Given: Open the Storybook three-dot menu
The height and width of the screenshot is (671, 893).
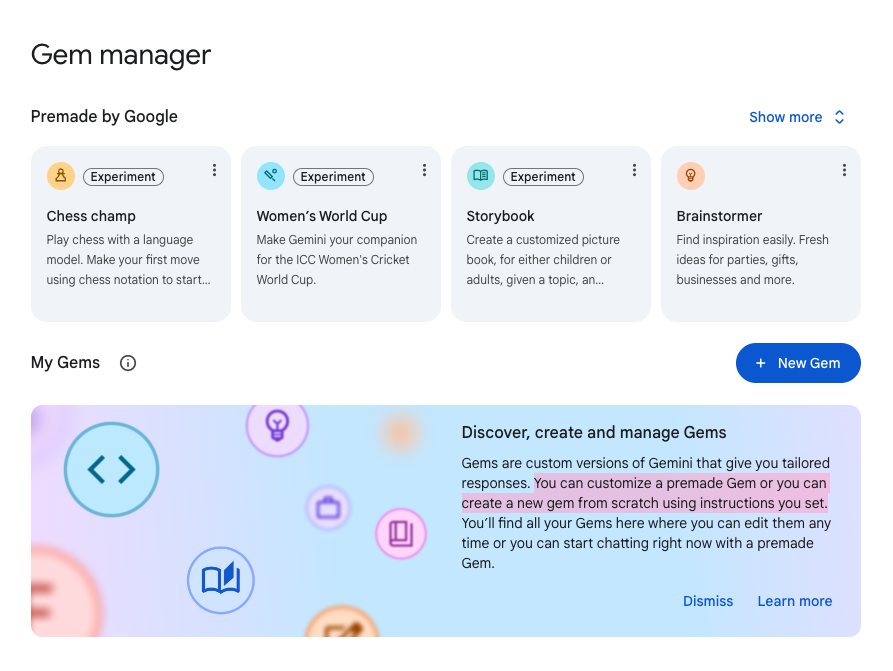Looking at the screenshot, I should click(634, 170).
